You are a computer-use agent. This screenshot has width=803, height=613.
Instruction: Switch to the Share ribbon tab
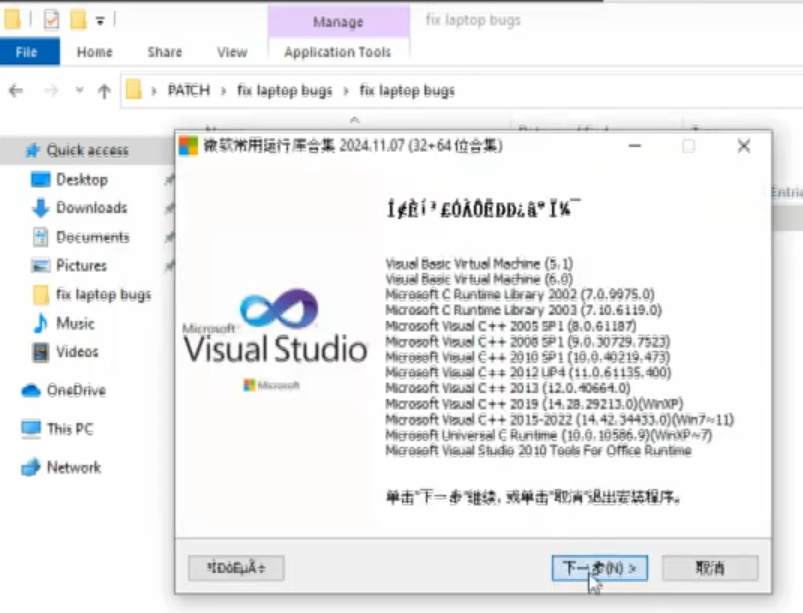point(165,52)
